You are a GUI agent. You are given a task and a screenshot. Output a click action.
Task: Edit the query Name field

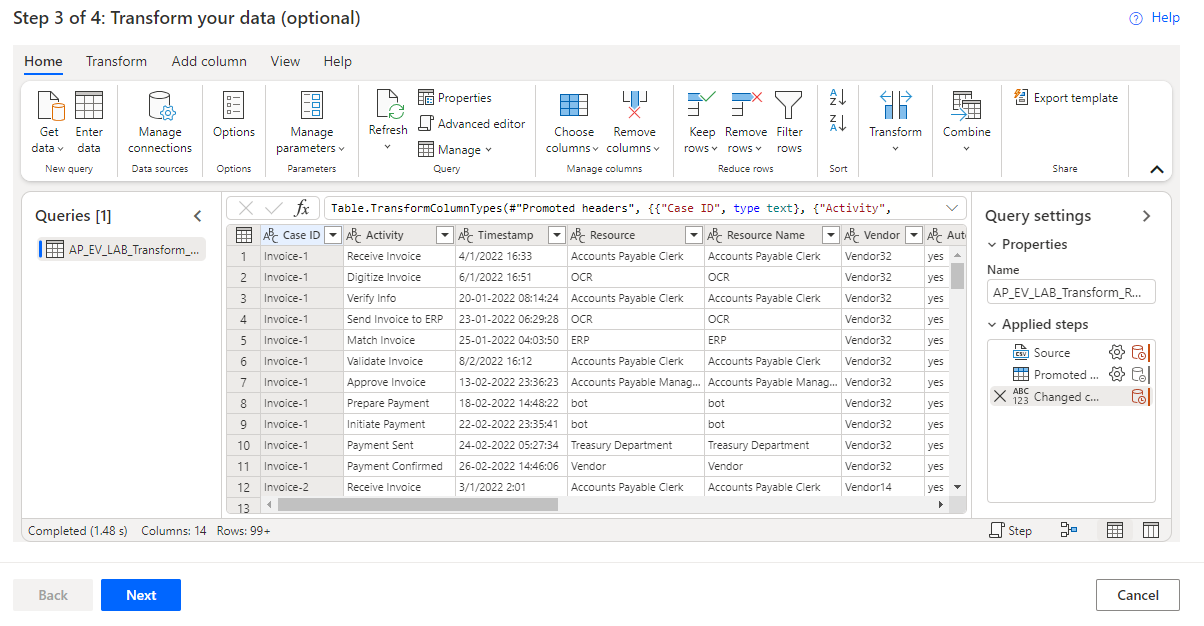[x=1070, y=292]
